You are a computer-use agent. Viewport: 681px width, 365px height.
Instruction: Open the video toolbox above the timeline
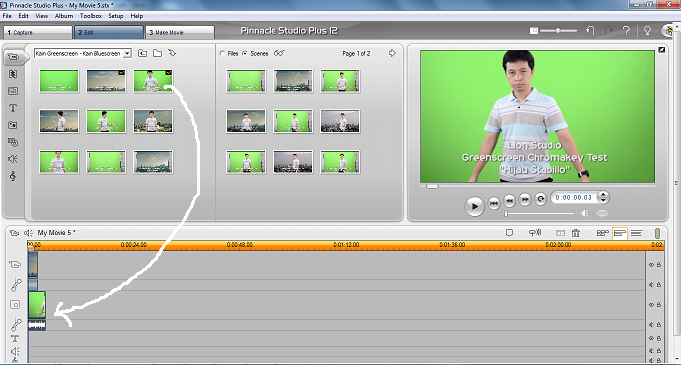point(14,233)
